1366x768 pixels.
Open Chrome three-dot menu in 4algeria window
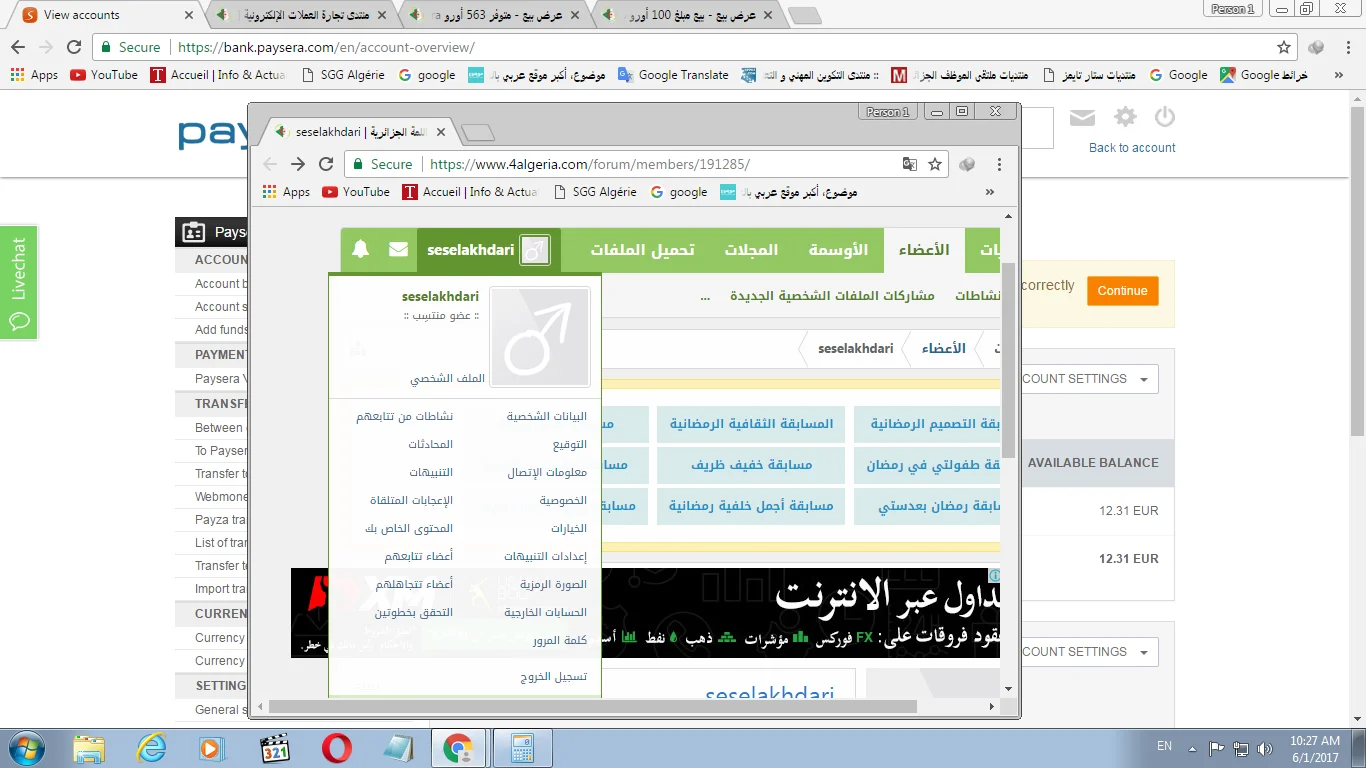pyautogui.click(x=998, y=164)
